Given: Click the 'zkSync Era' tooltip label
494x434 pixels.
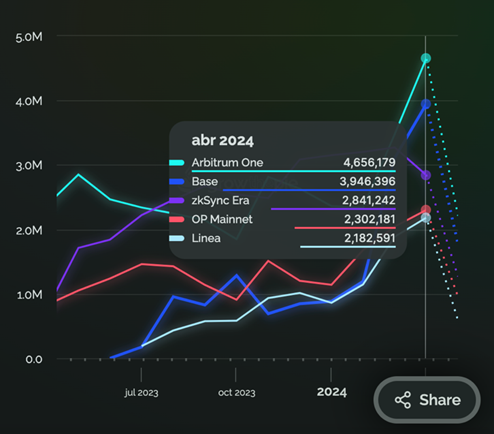Looking at the screenshot, I should click(x=220, y=200).
